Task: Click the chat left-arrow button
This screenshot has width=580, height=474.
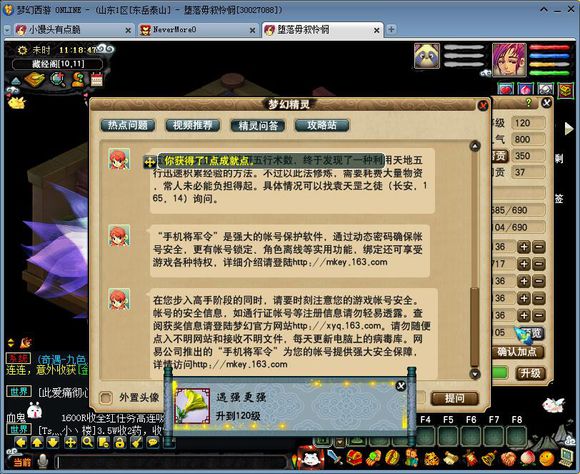Action: 21,442
